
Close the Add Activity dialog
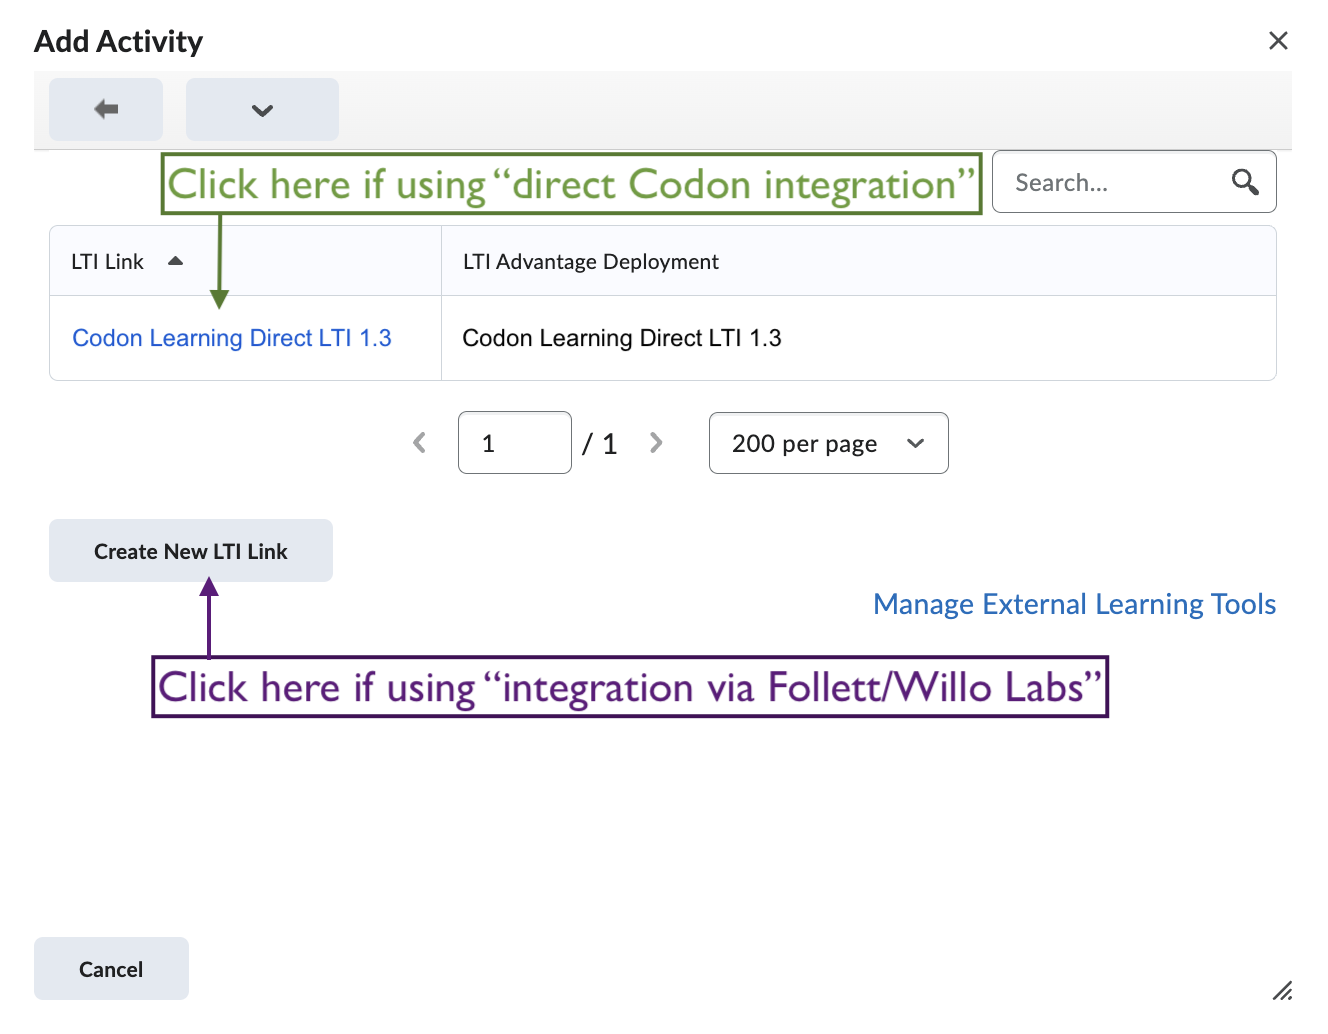pos(1278,41)
